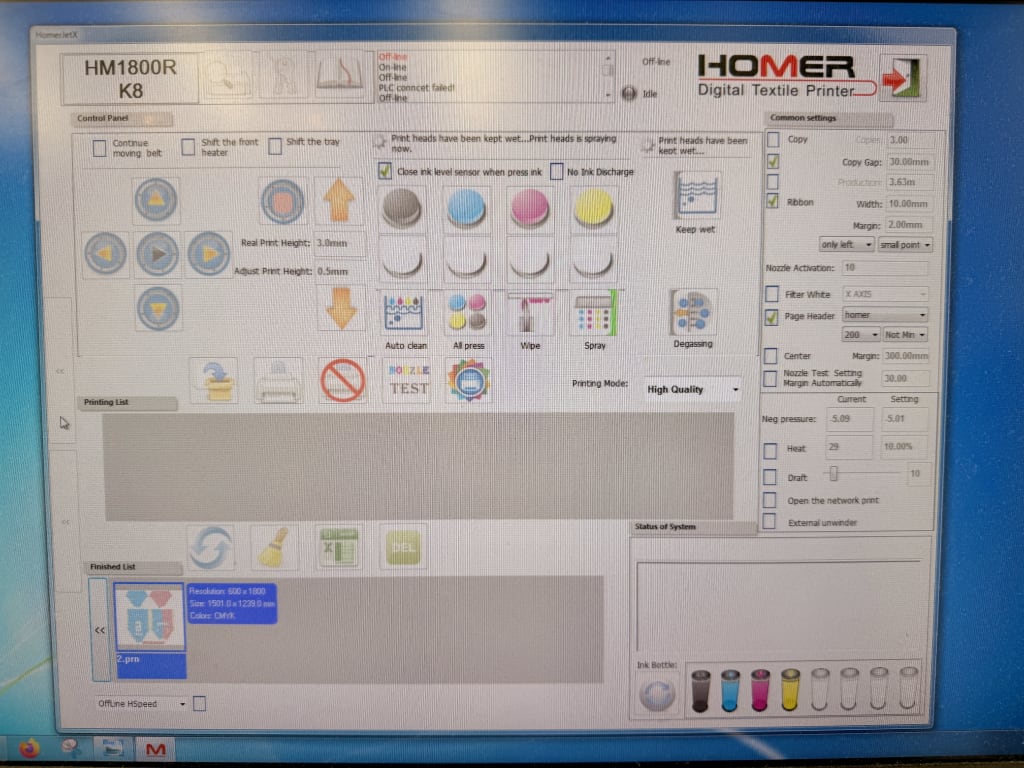Open the 'only left' ribbon dropdown

tap(846, 245)
